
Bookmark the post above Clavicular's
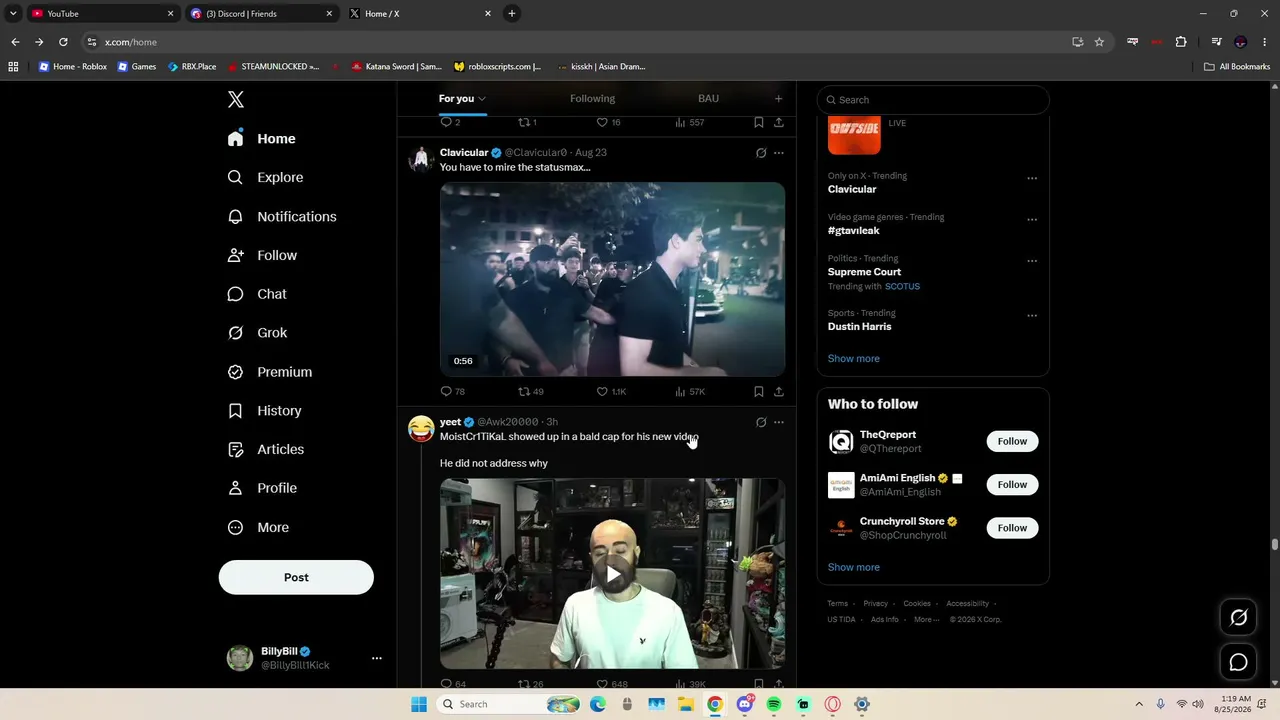(x=759, y=122)
